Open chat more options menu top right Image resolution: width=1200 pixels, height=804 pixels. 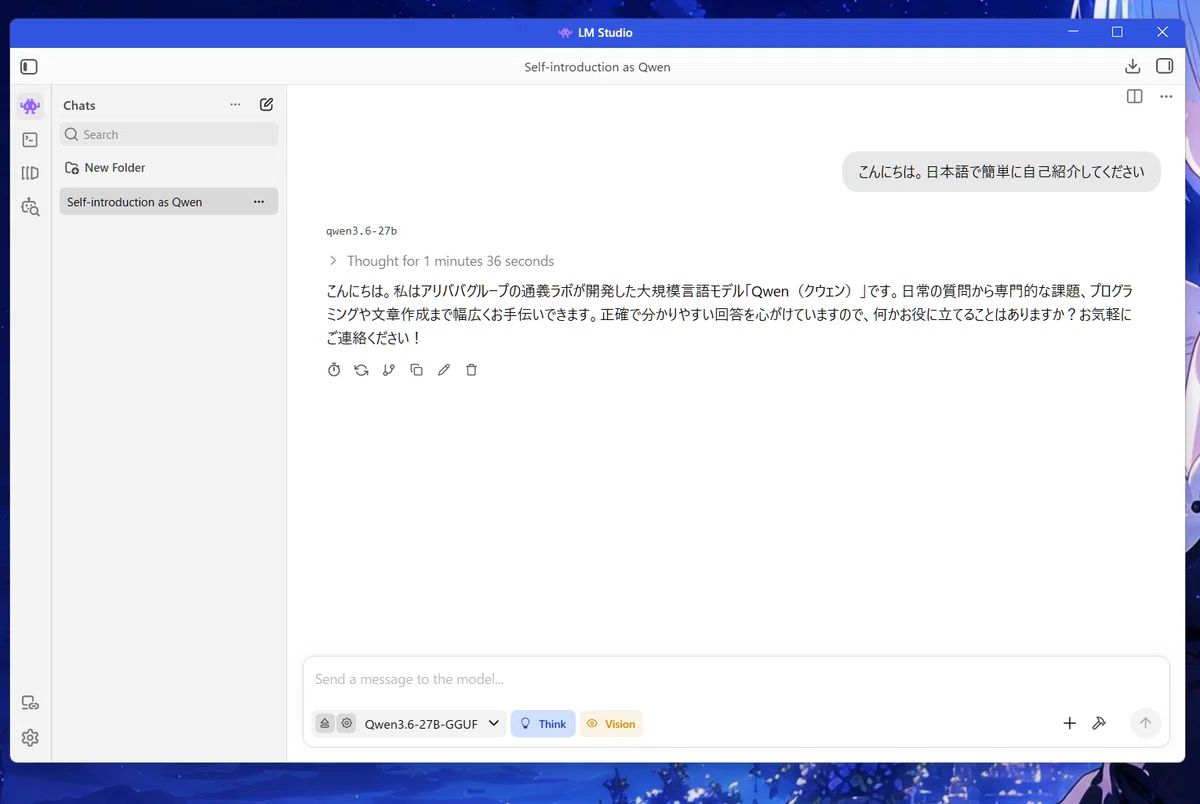click(x=1166, y=97)
